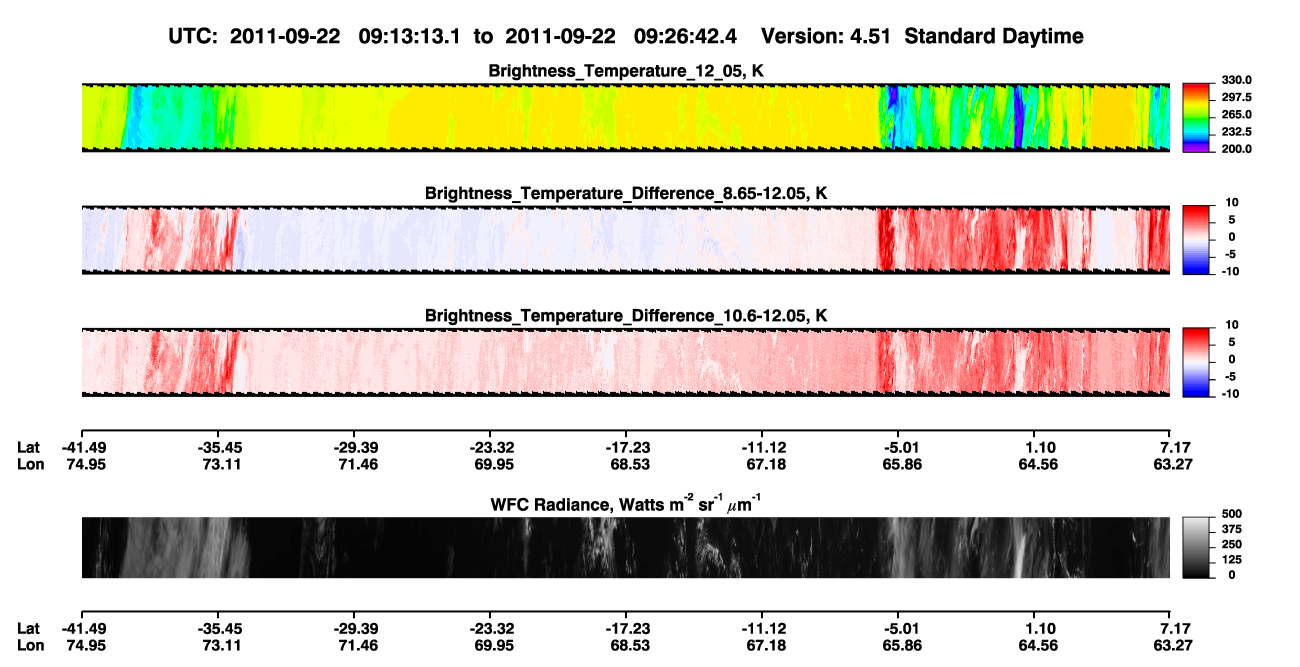
Task: Click the 125 label on grayscale colorbar
Action: point(1233,560)
